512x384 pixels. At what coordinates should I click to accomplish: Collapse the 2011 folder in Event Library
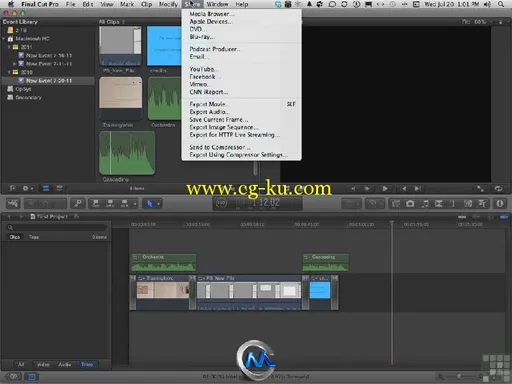pos(9,47)
